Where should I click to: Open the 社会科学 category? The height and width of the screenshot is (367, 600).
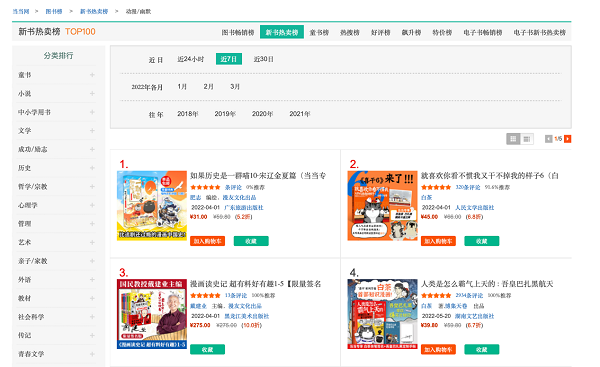[x=31, y=317]
